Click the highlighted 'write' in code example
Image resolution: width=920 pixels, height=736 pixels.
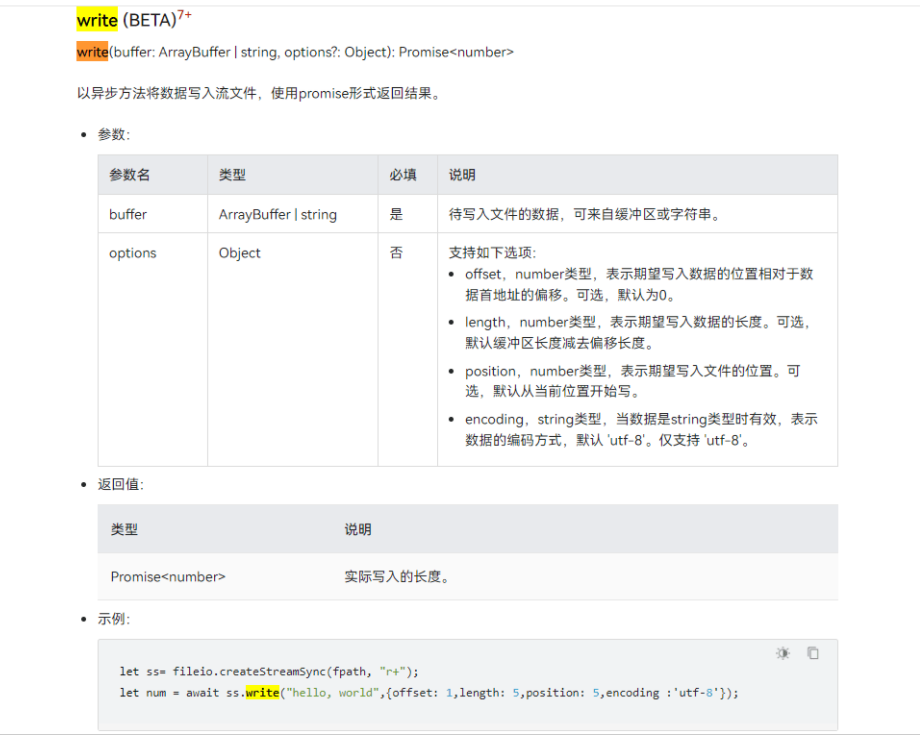[262, 693]
